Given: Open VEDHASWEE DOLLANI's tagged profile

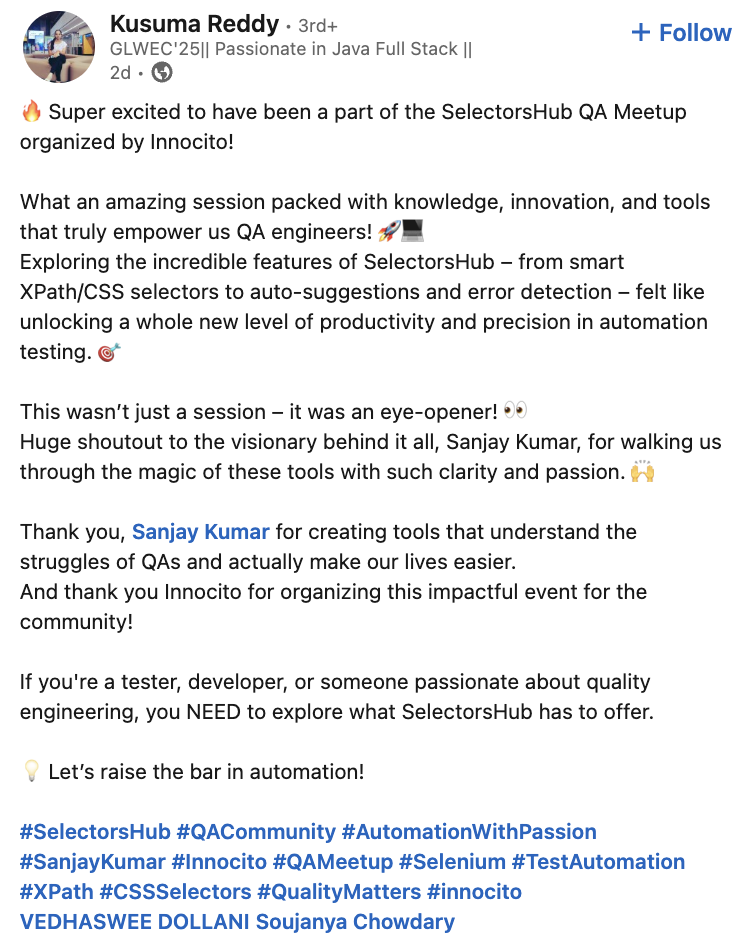Looking at the screenshot, I should point(135,922).
